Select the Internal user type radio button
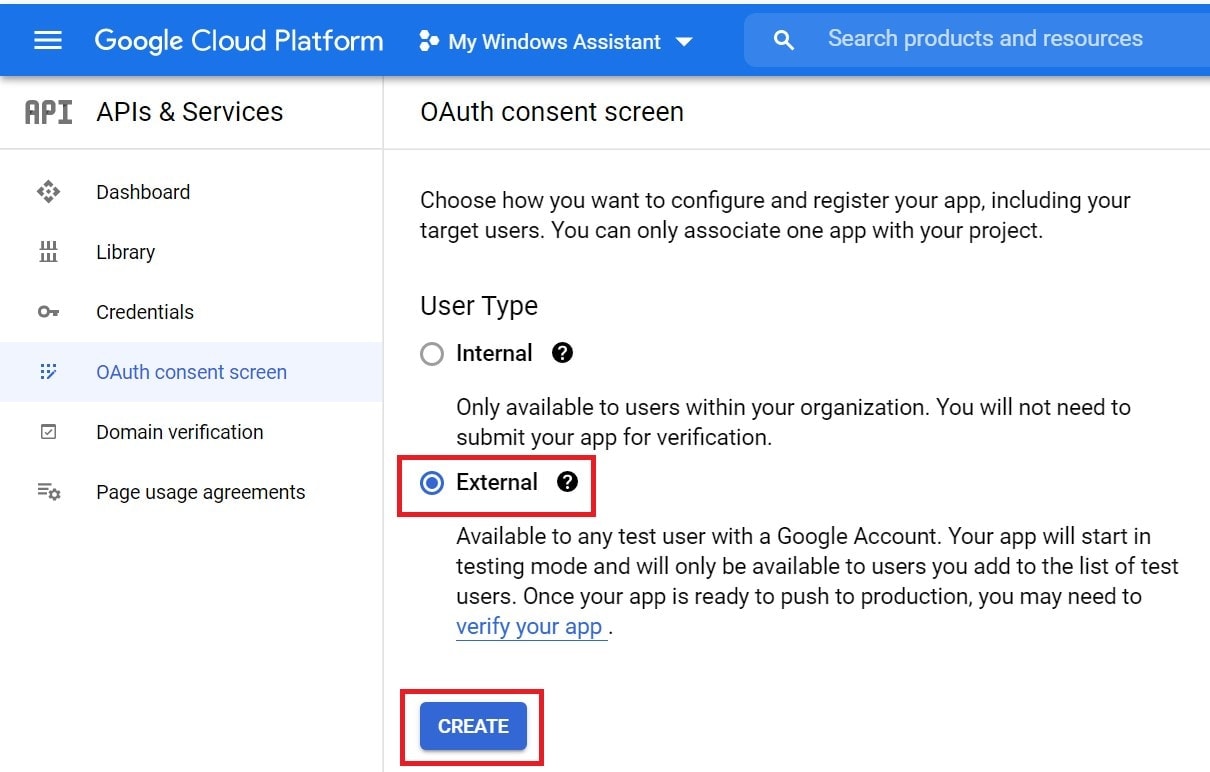 coord(432,354)
